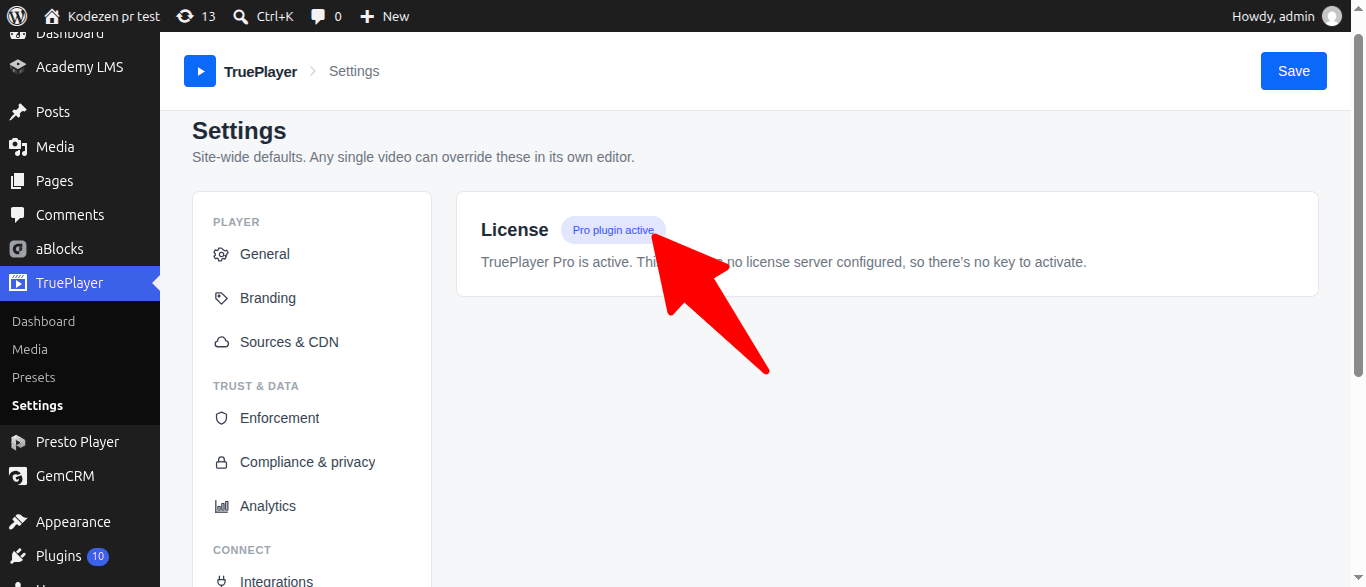Viewport: 1366px width, 587px height.
Task: Click the Appearance brush icon
Action: click(17, 522)
